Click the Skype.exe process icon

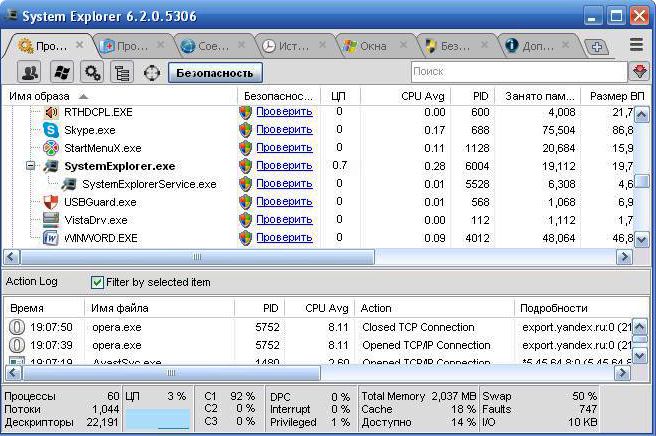point(51,130)
